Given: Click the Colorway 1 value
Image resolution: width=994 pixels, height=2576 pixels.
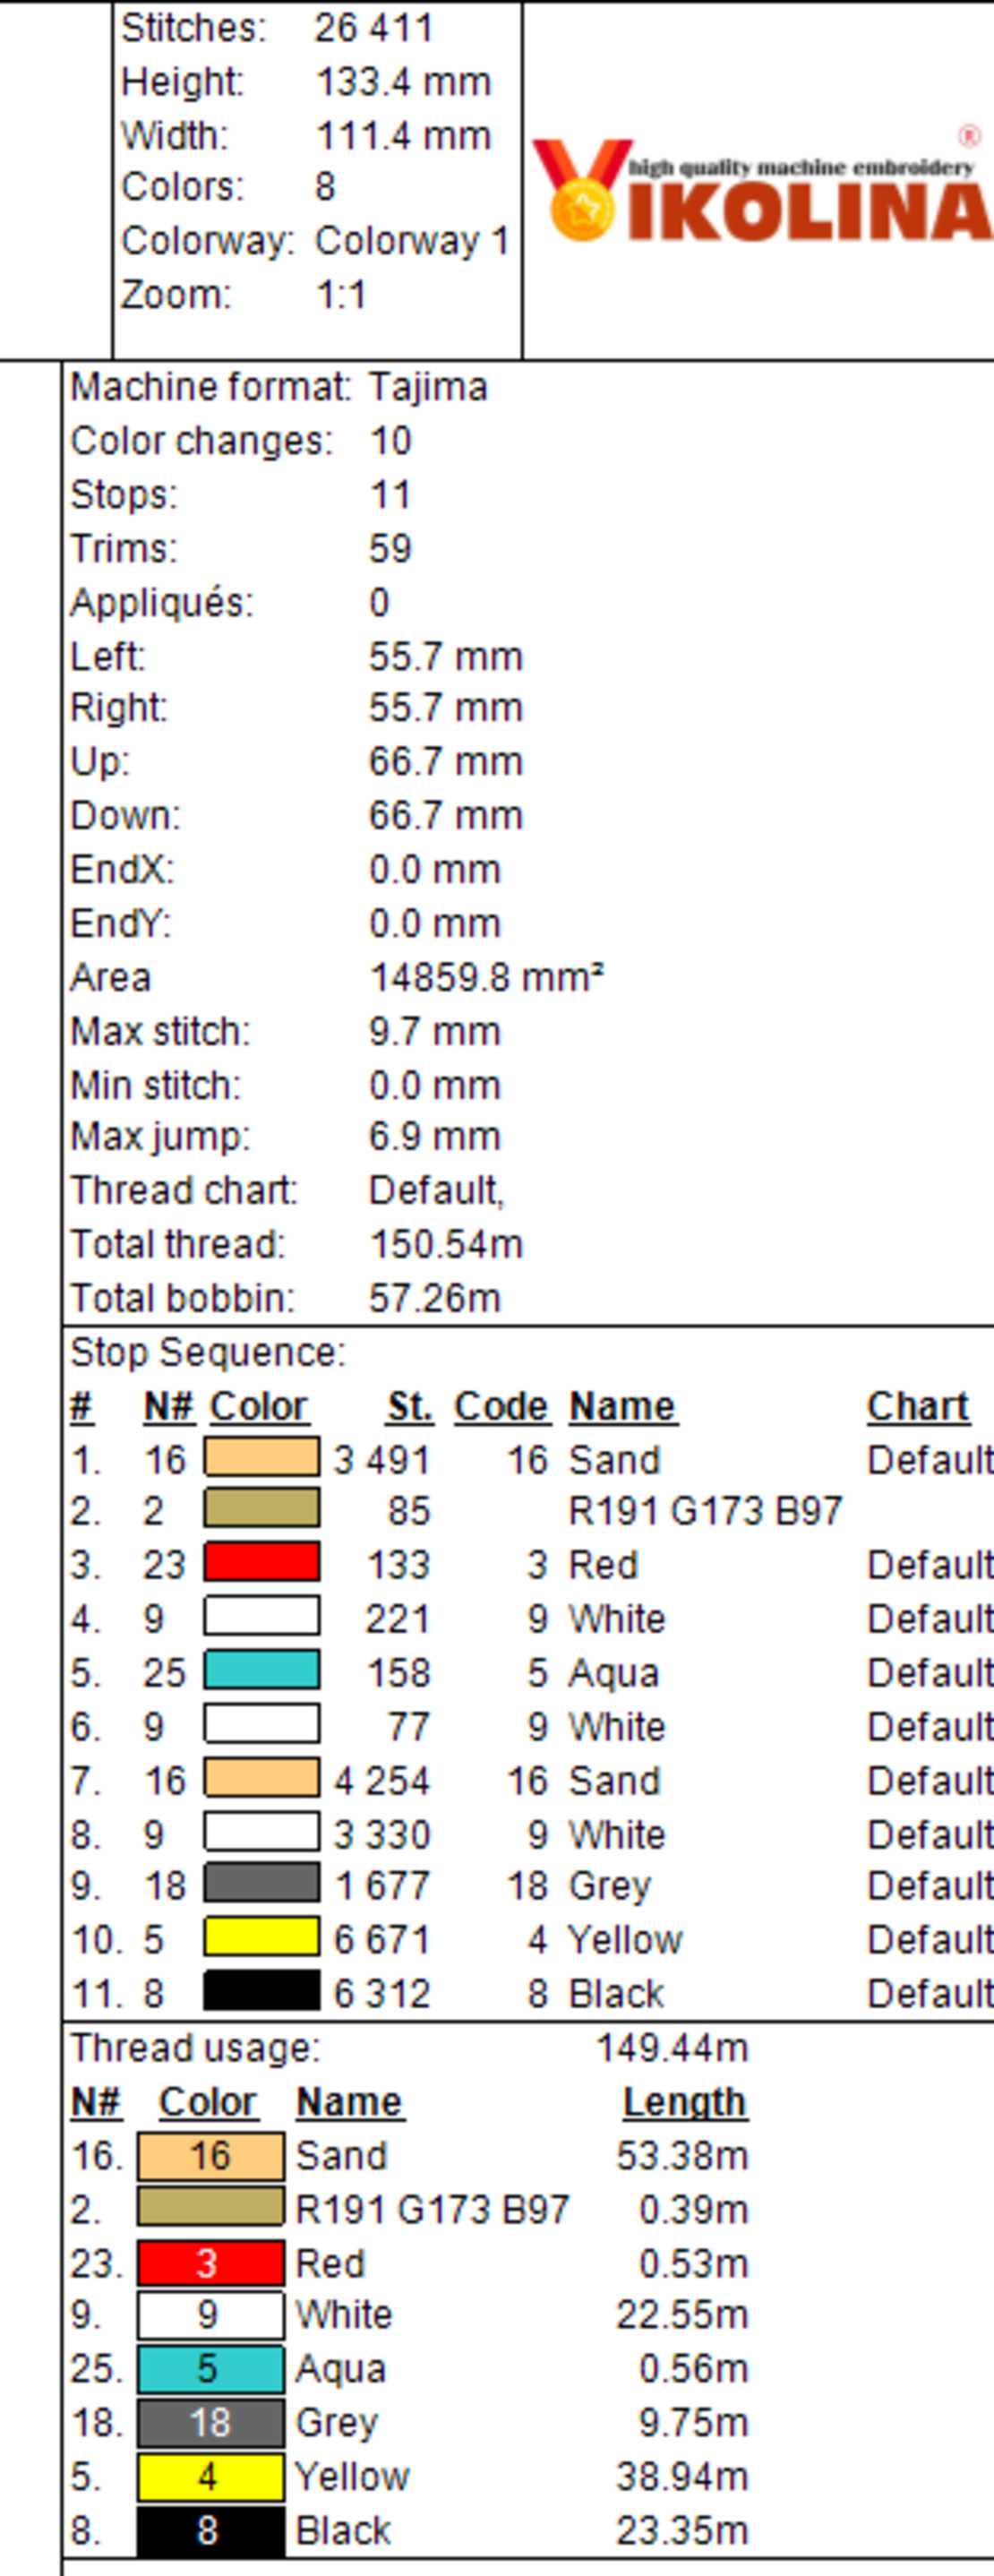Looking at the screenshot, I should 412,241.
